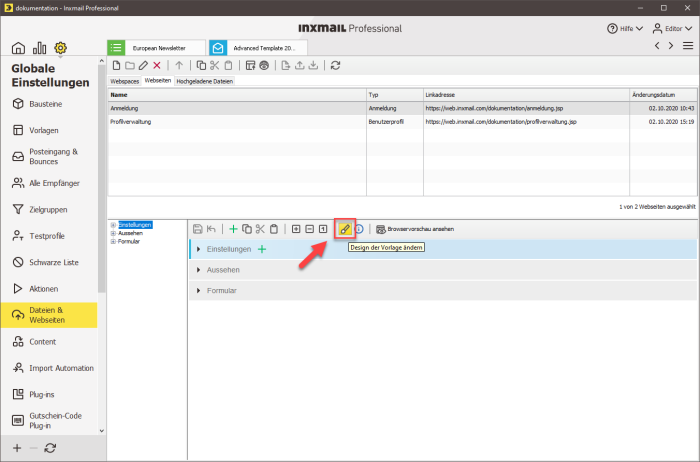Open the European Newsletter tab
The image size is (700, 462).
156,48
